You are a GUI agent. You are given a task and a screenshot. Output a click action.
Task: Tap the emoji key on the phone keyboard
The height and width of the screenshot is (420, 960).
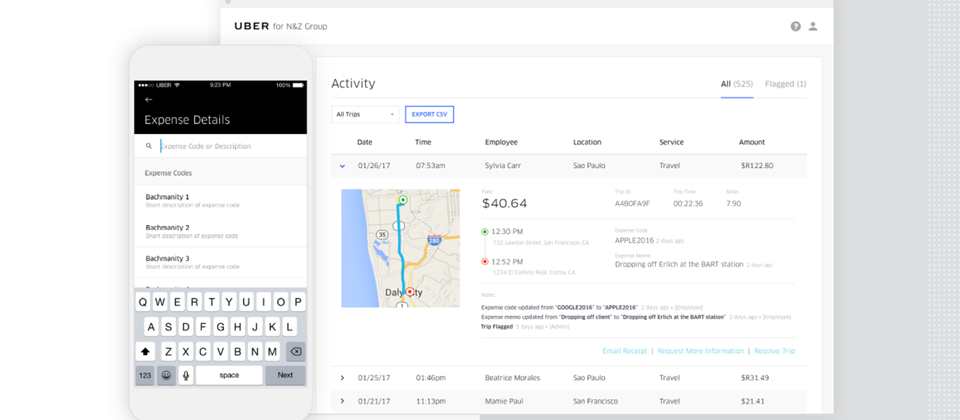(167, 375)
